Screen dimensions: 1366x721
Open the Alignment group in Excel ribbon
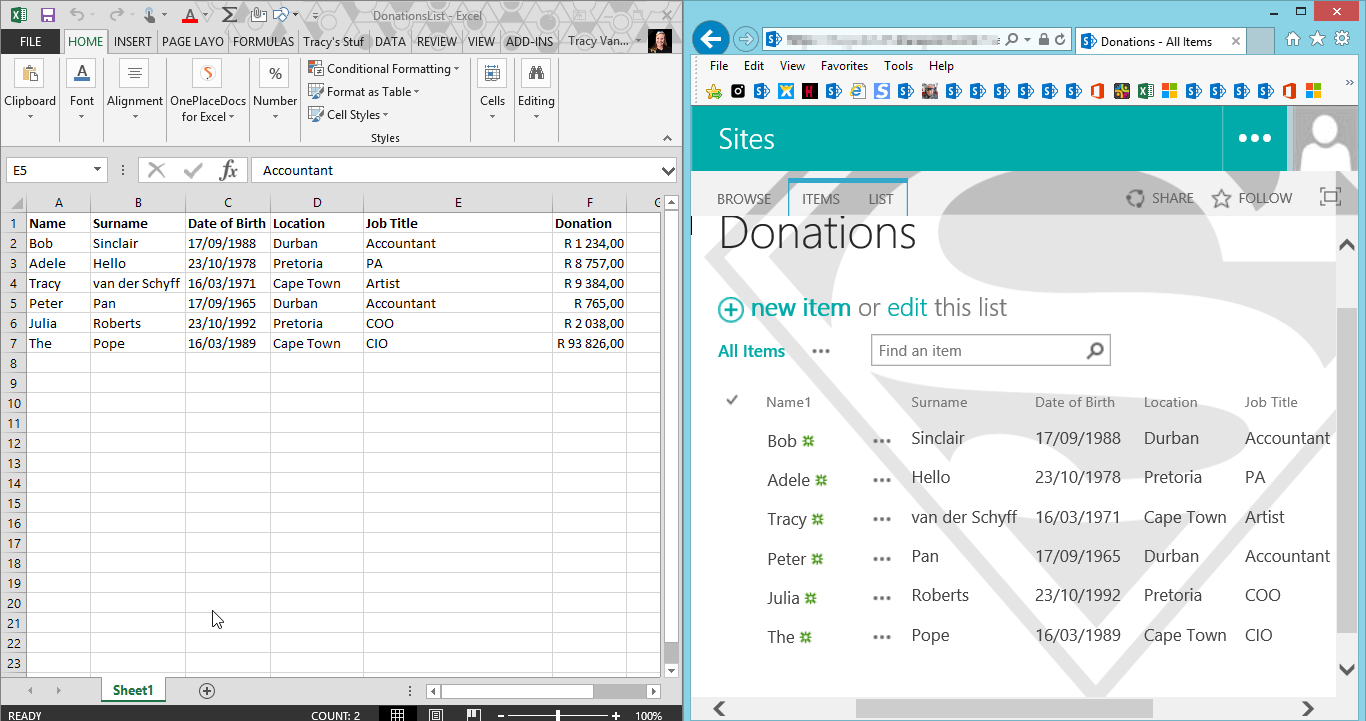pyautogui.click(x=135, y=90)
